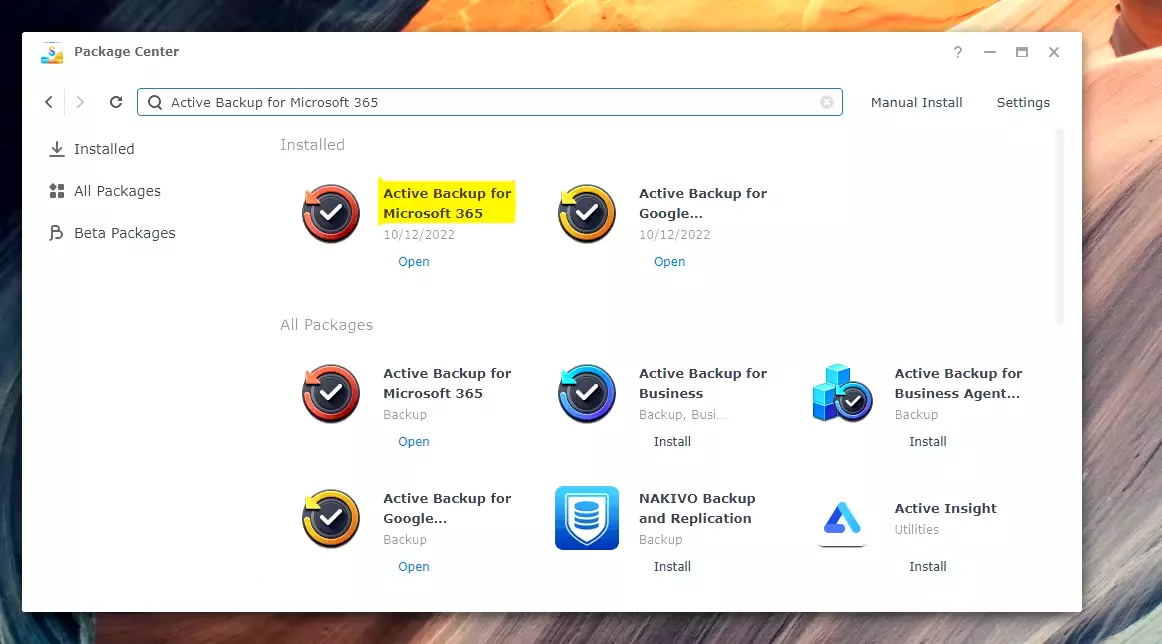
Task: Click inside the package search field
Action: click(x=450, y=101)
